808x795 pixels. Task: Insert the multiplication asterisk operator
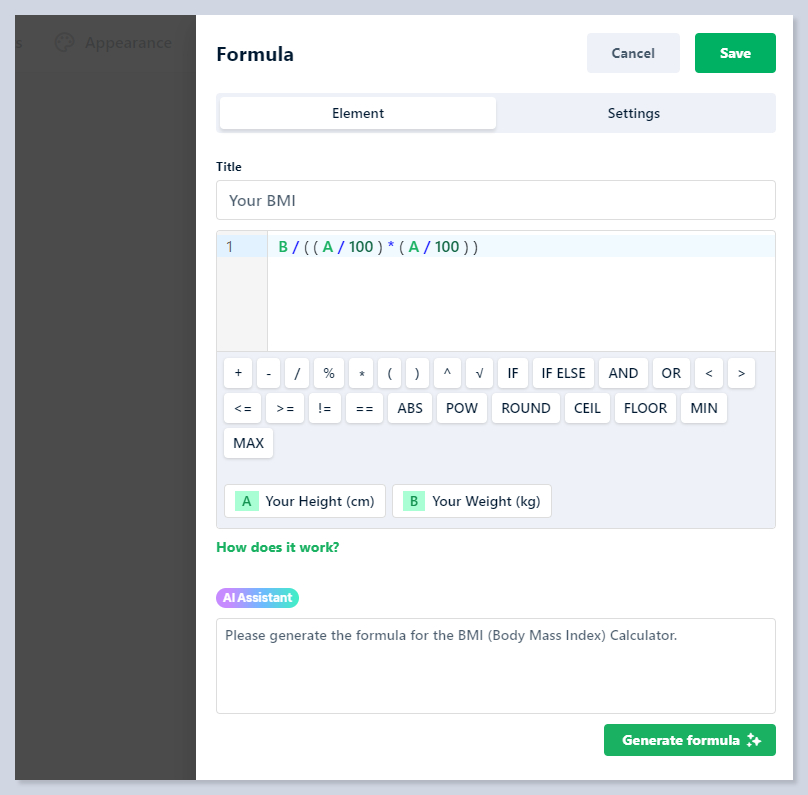(361, 373)
